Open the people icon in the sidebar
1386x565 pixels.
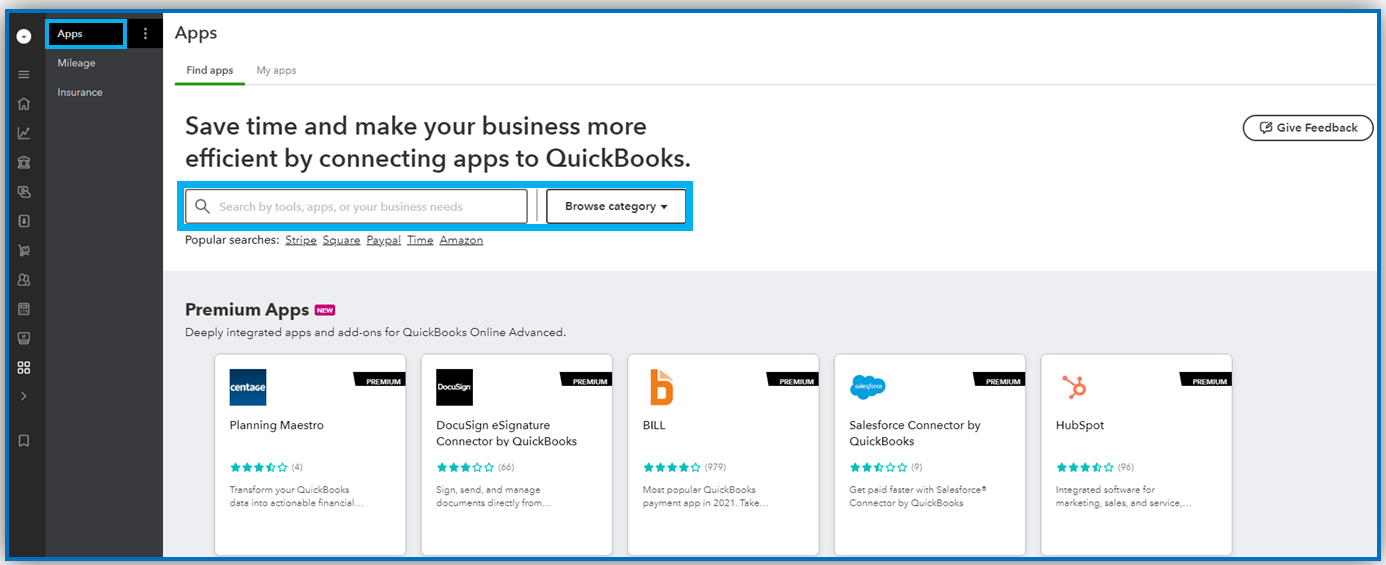[x=24, y=280]
